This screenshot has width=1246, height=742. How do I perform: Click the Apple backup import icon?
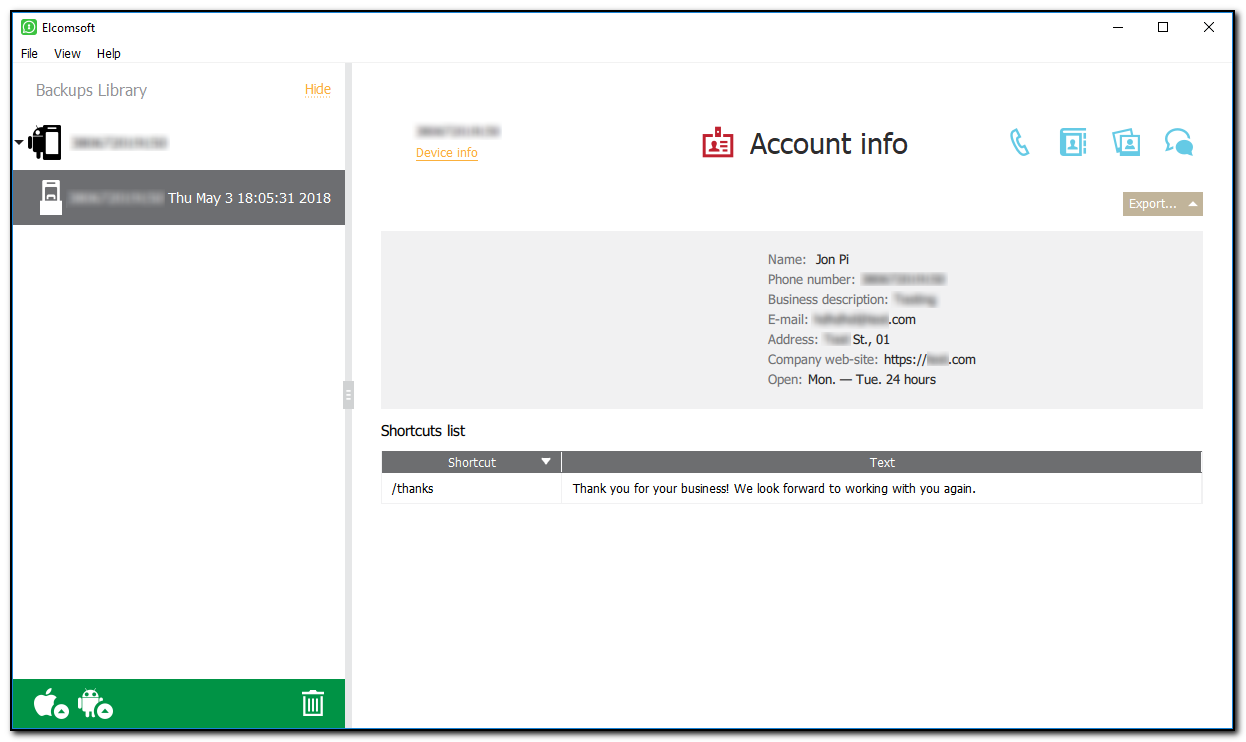tap(49, 704)
